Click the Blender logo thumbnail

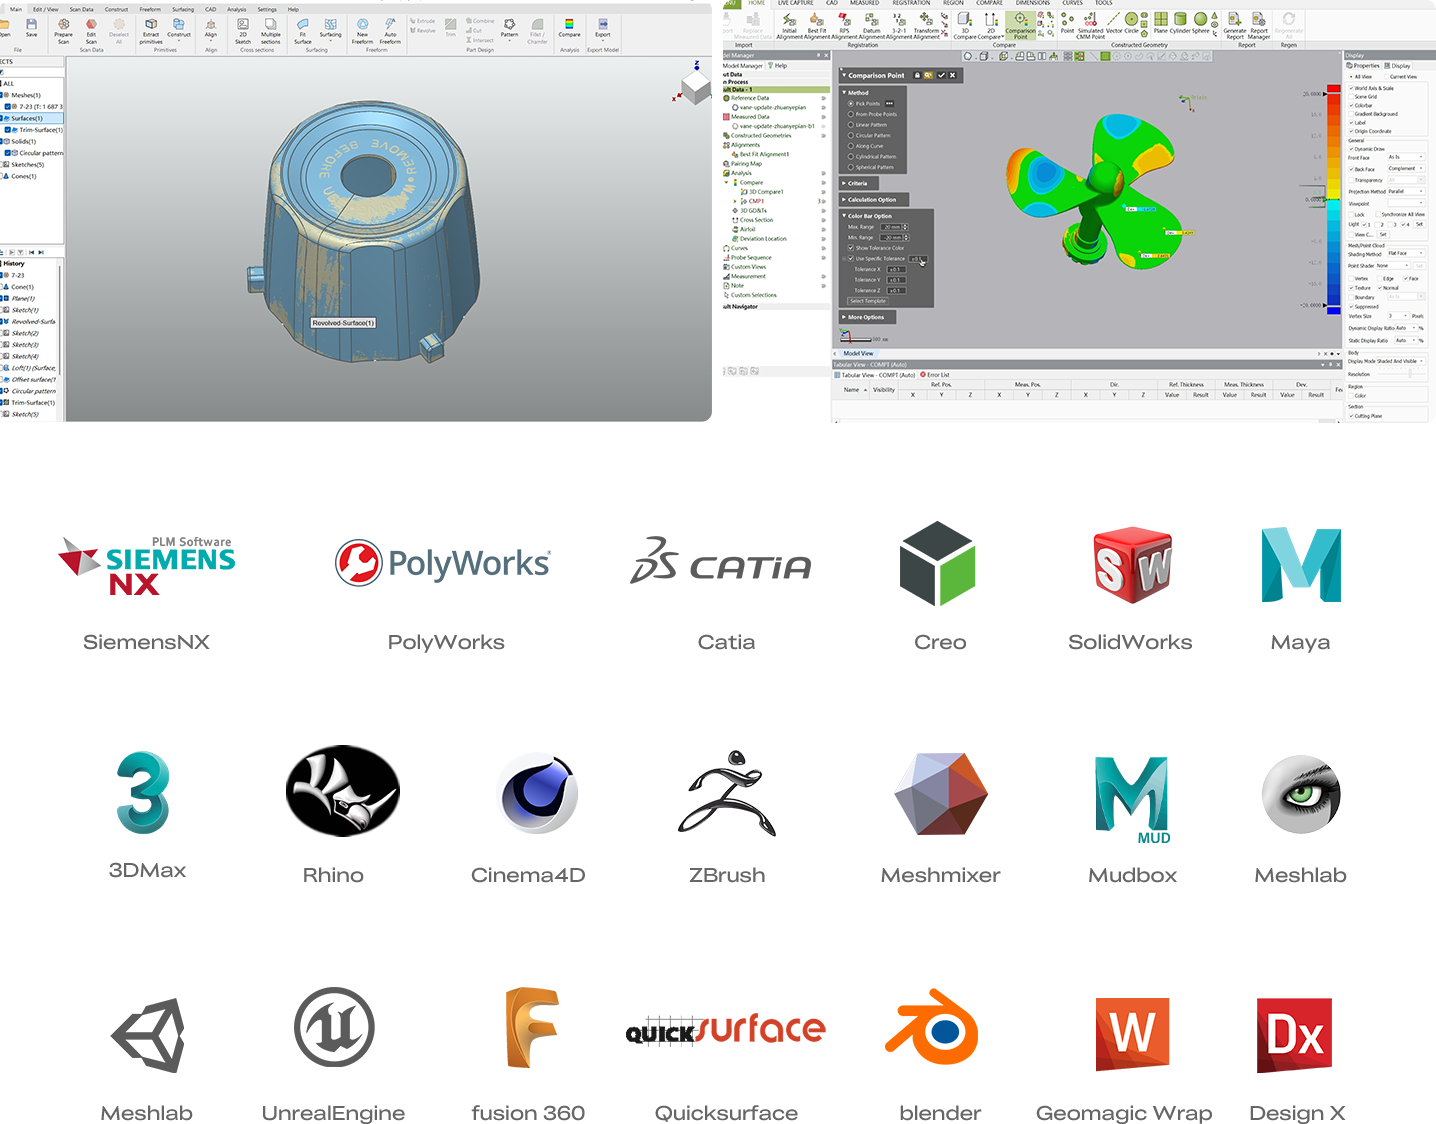(931, 1027)
